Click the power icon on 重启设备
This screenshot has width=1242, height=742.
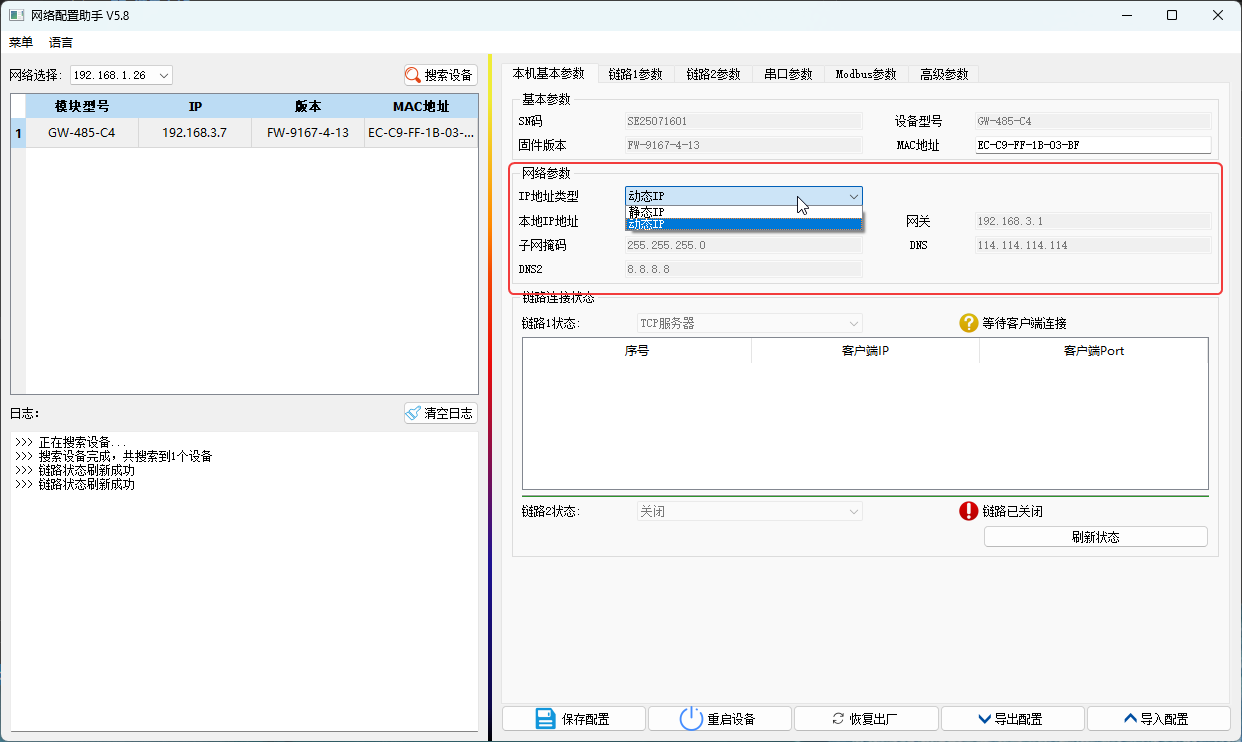(x=690, y=718)
